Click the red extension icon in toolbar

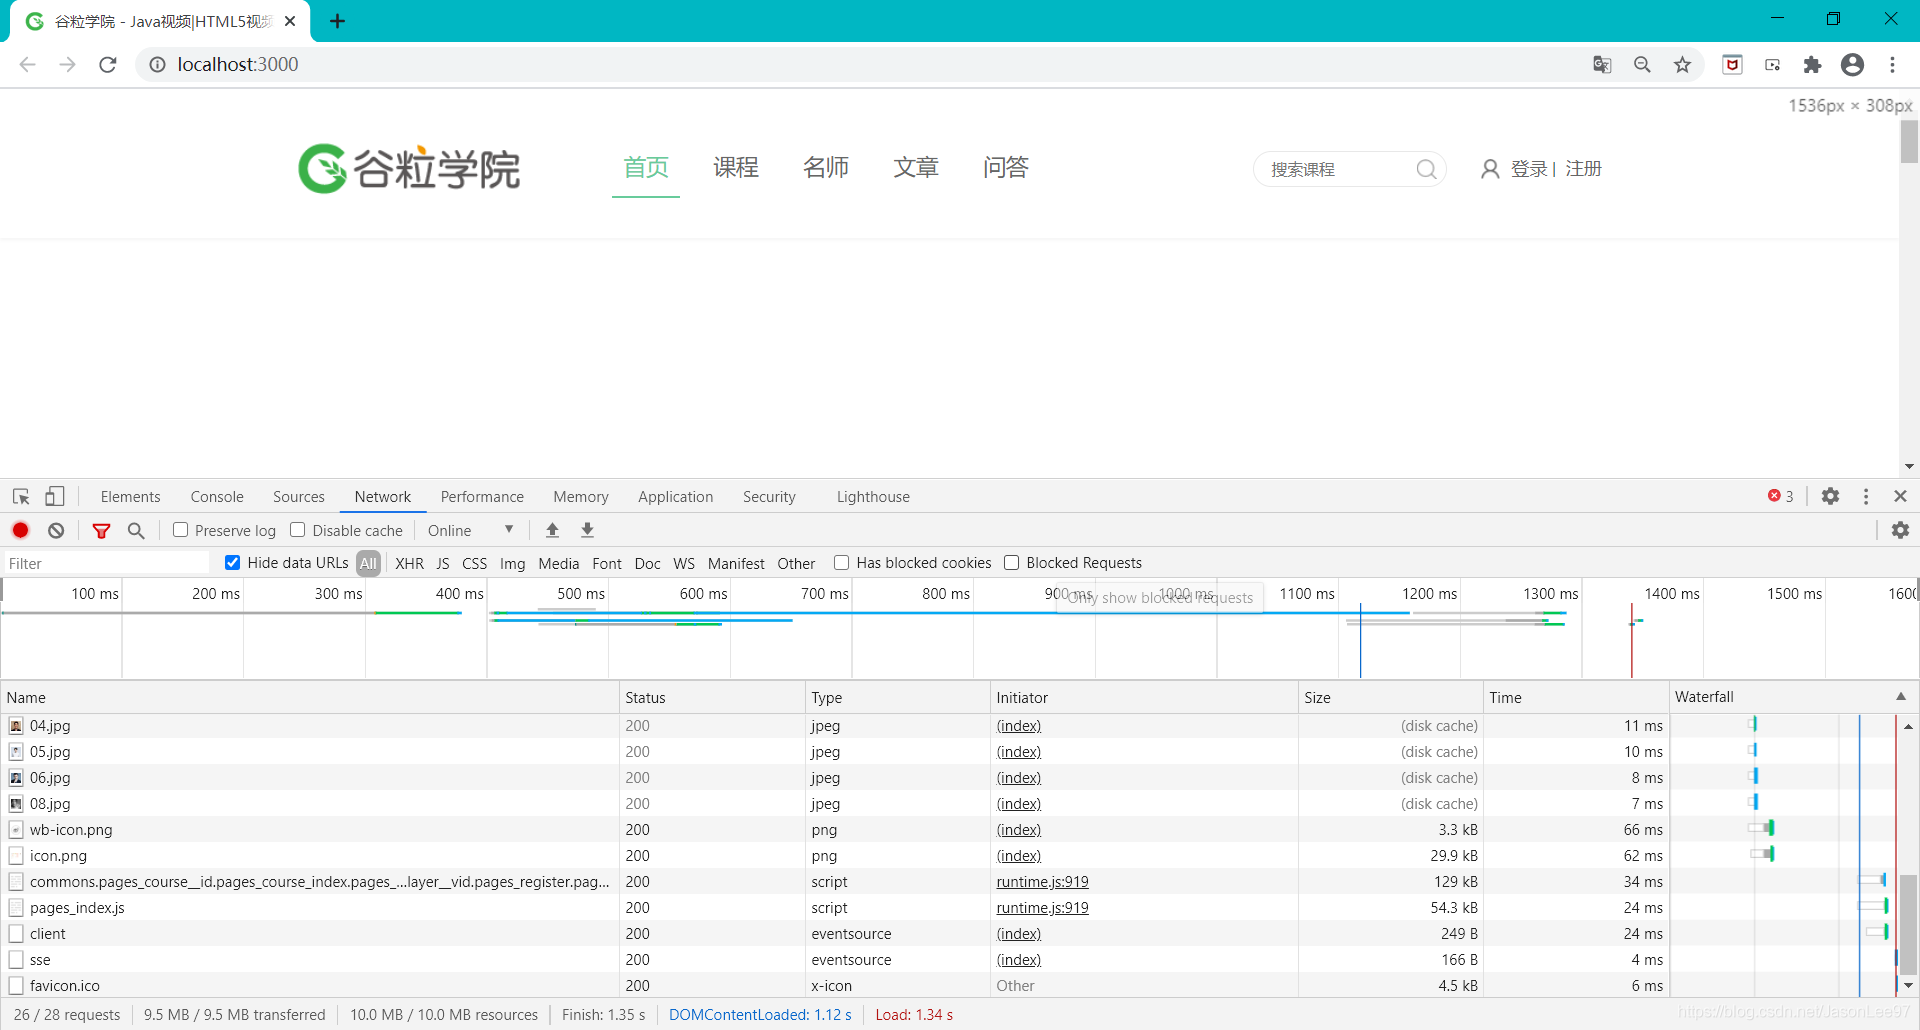1732,64
